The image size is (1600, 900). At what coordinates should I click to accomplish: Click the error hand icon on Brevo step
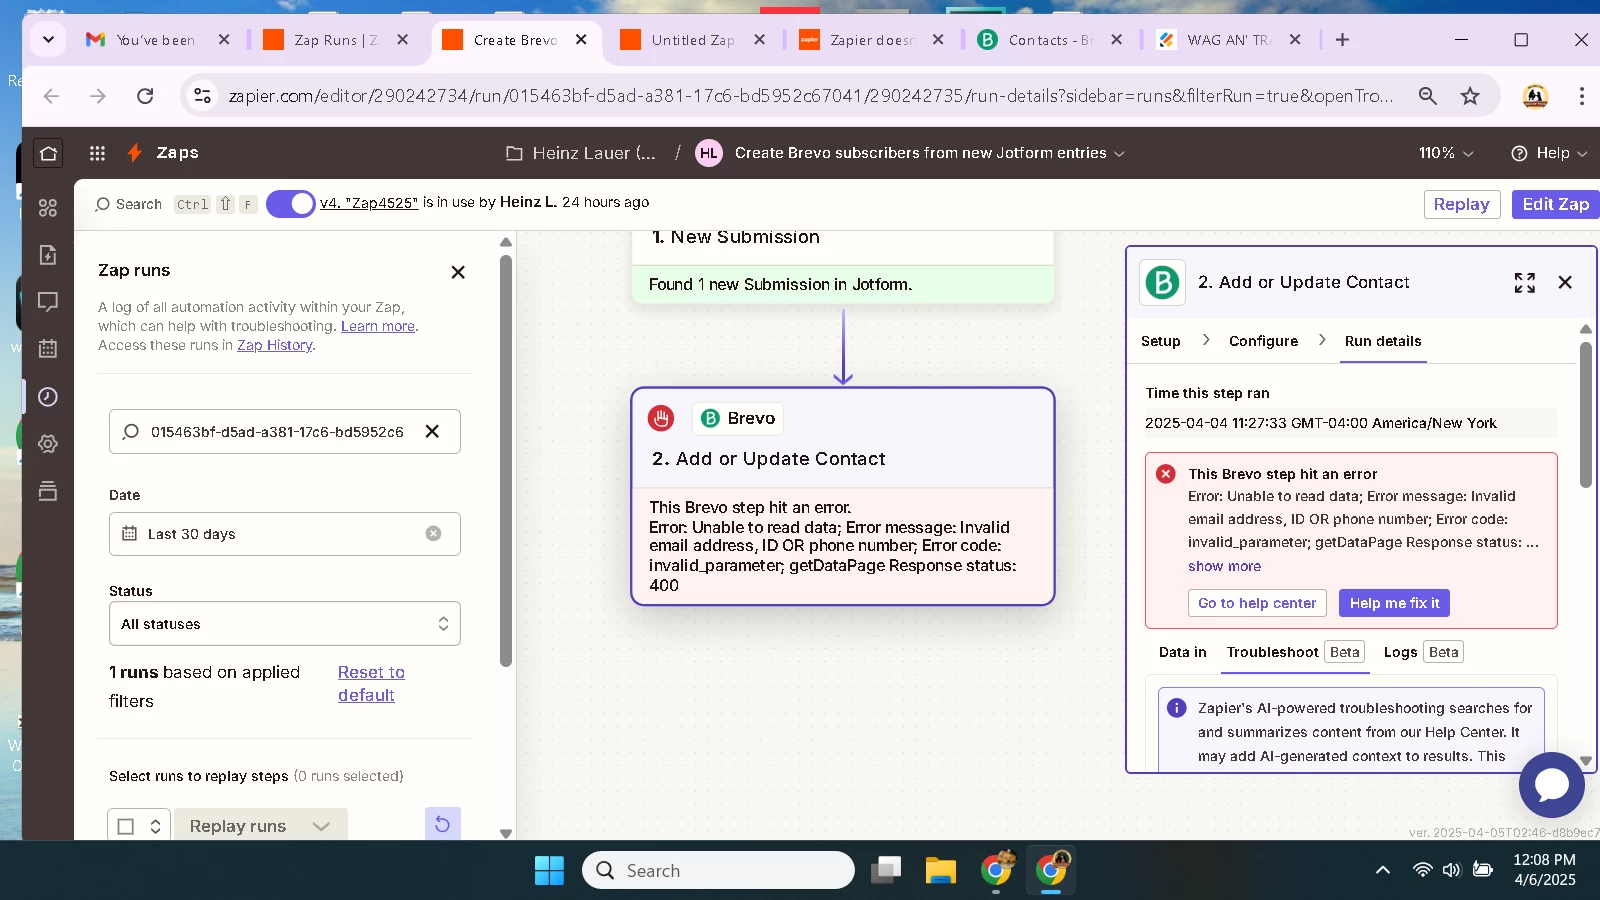coord(661,418)
